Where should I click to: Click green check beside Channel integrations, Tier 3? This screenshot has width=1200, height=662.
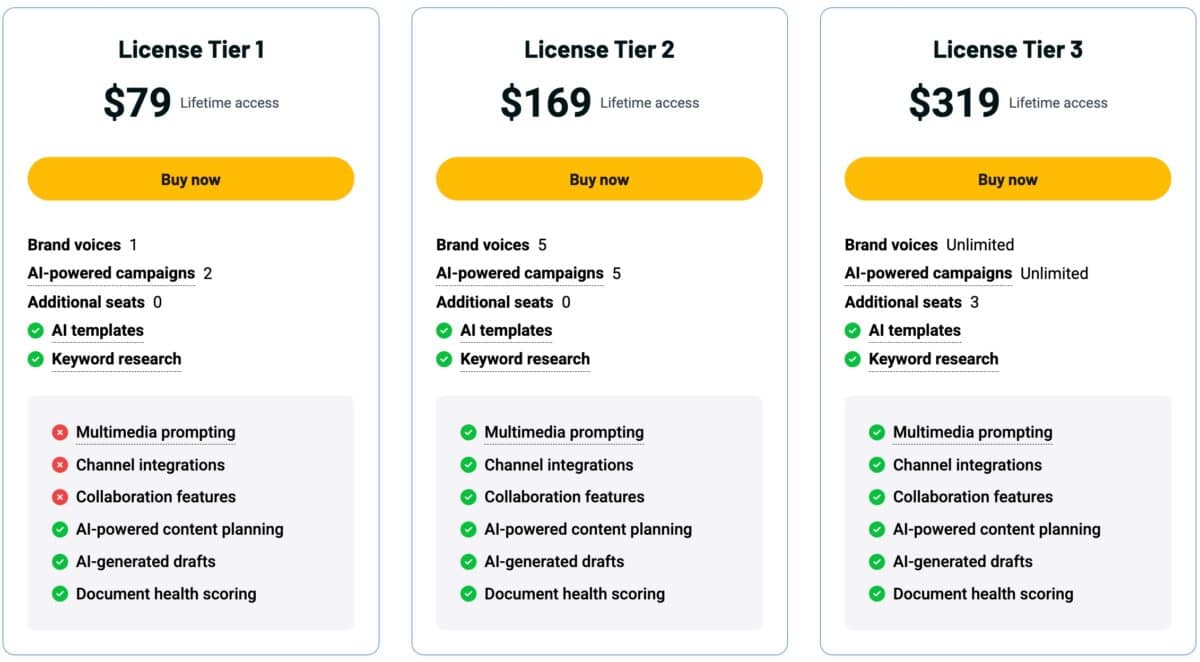pyautogui.click(x=877, y=465)
